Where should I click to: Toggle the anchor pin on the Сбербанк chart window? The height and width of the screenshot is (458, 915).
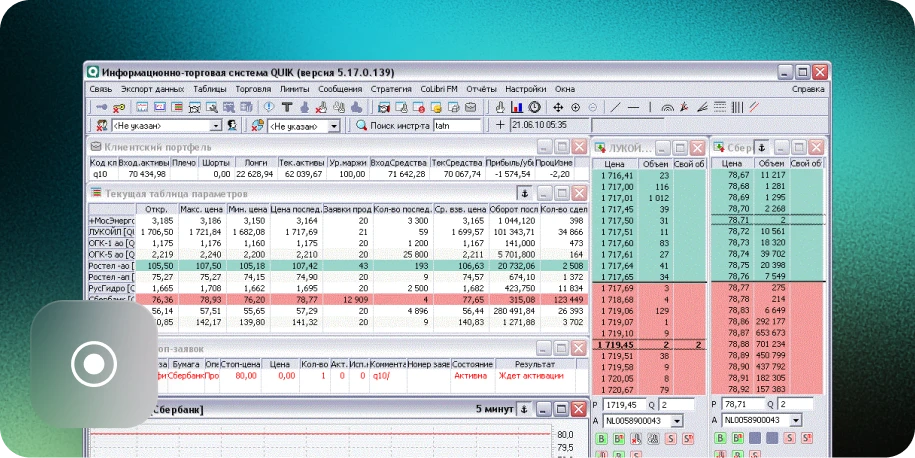[x=522, y=409]
